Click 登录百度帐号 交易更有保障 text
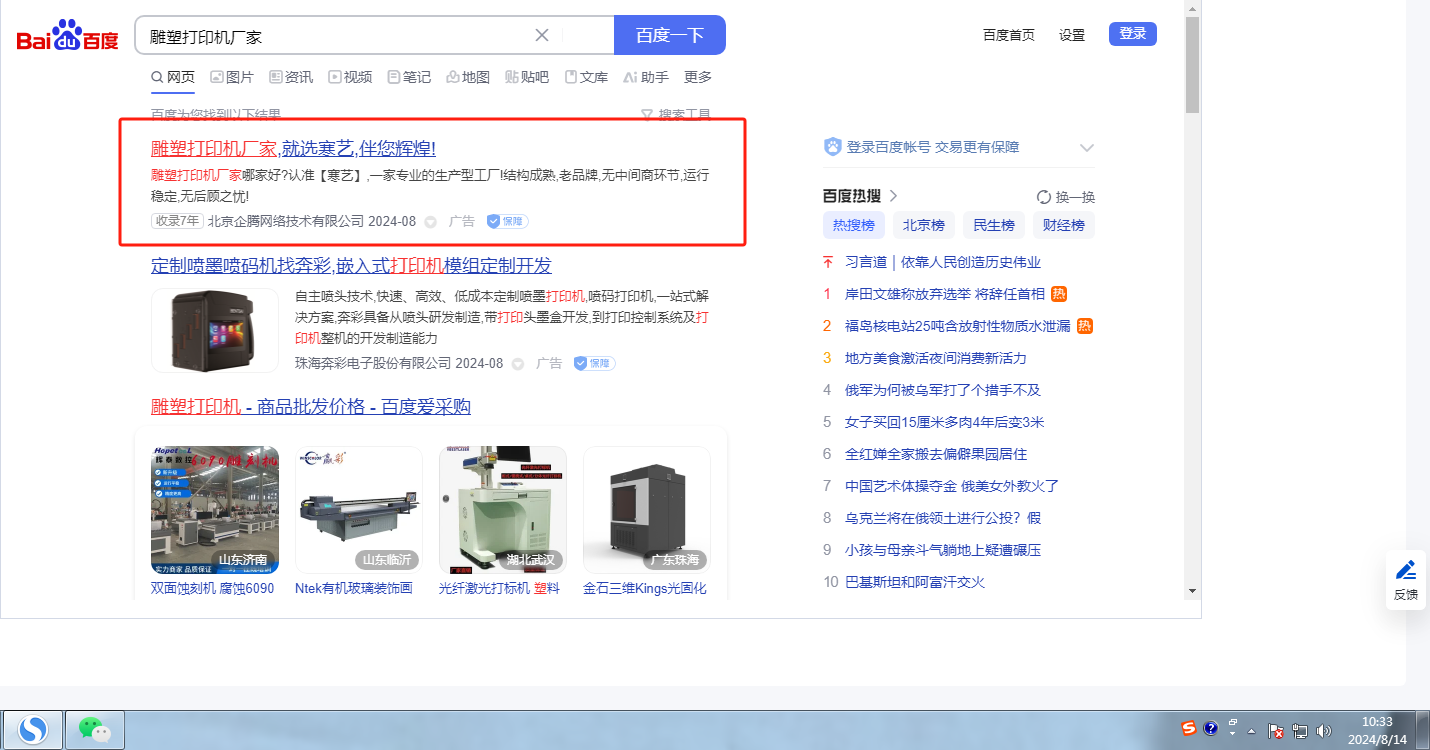The height and width of the screenshot is (750, 1430). point(933,147)
